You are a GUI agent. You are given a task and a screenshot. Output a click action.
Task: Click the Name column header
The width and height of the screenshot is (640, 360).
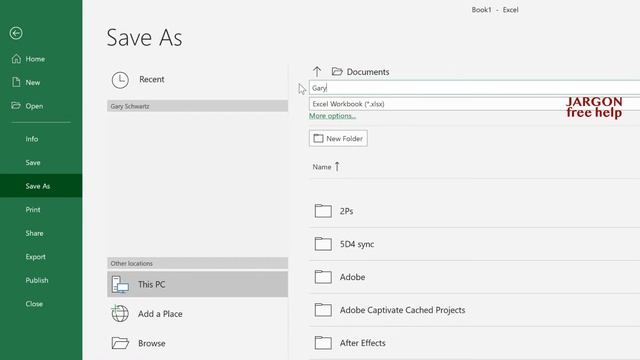322,167
